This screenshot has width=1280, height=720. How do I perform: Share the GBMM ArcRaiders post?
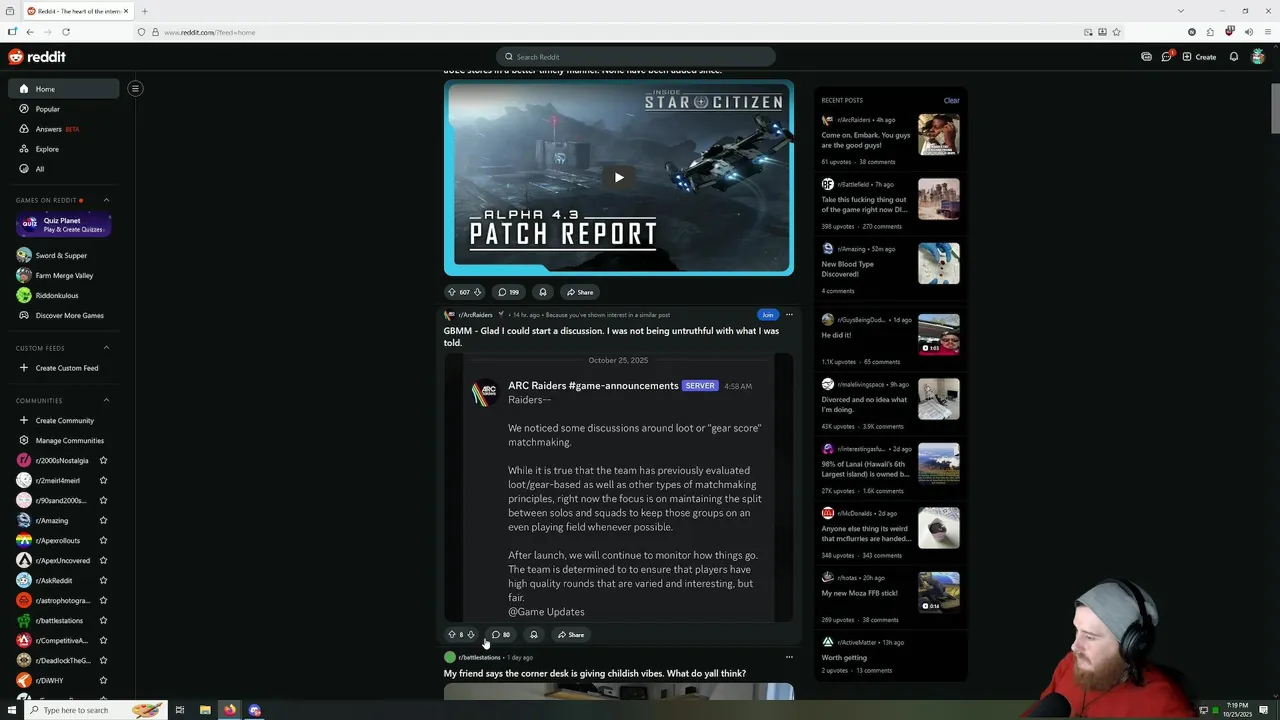pos(571,634)
